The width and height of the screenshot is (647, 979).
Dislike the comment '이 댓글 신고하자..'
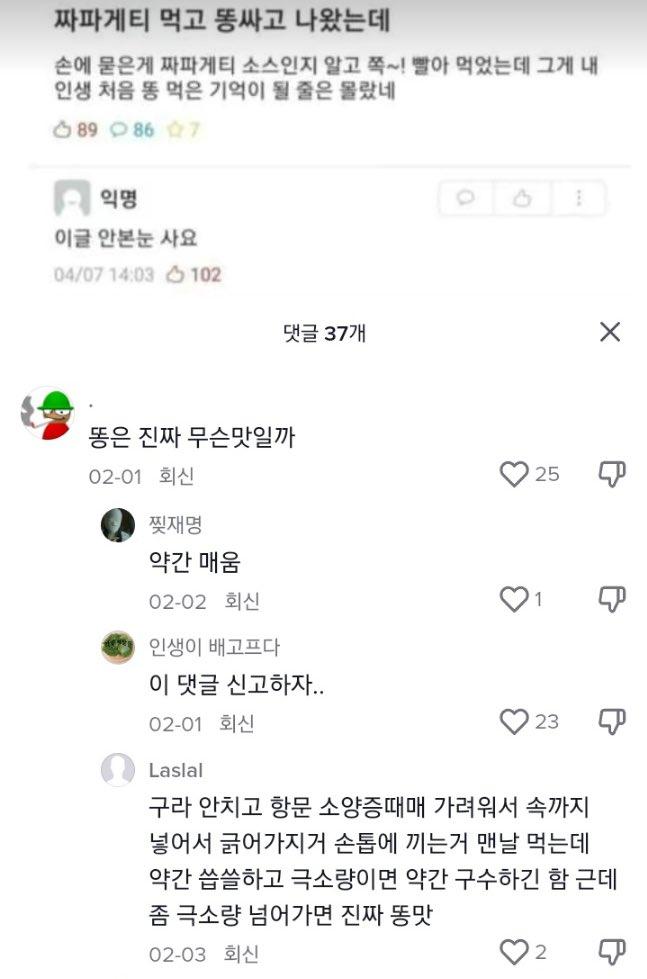coord(612,721)
